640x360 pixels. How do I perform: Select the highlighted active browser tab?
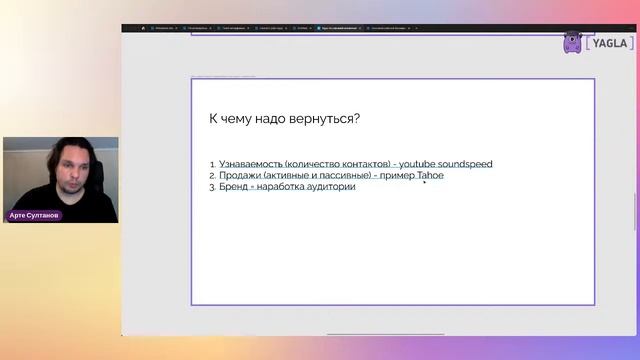pos(339,28)
